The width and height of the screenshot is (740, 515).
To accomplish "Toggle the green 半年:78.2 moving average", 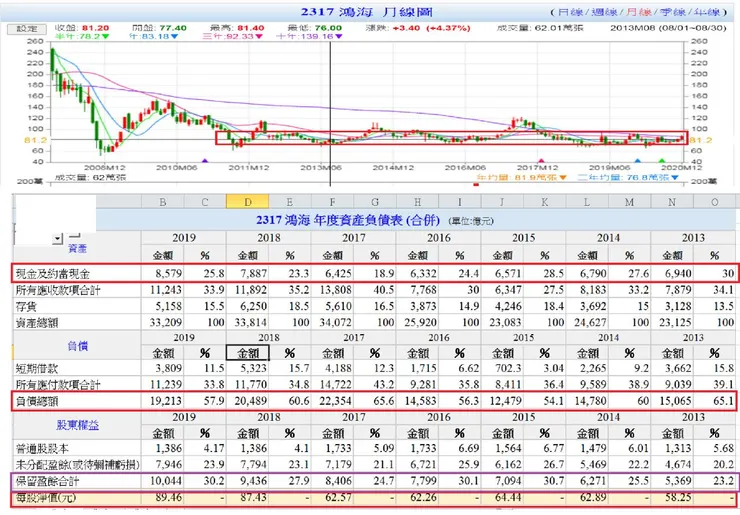I will (82, 36).
